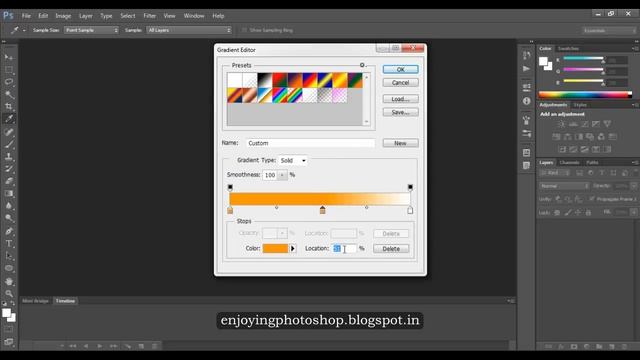Select the Move tool
The width and height of the screenshot is (640, 360).
(9, 57)
